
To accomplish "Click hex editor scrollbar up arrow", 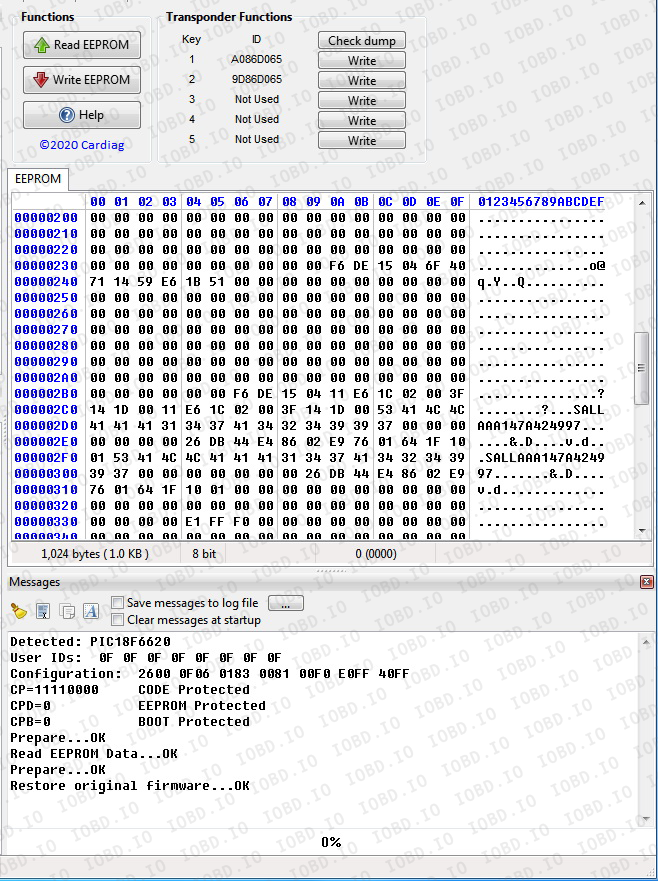I will coord(642,203).
